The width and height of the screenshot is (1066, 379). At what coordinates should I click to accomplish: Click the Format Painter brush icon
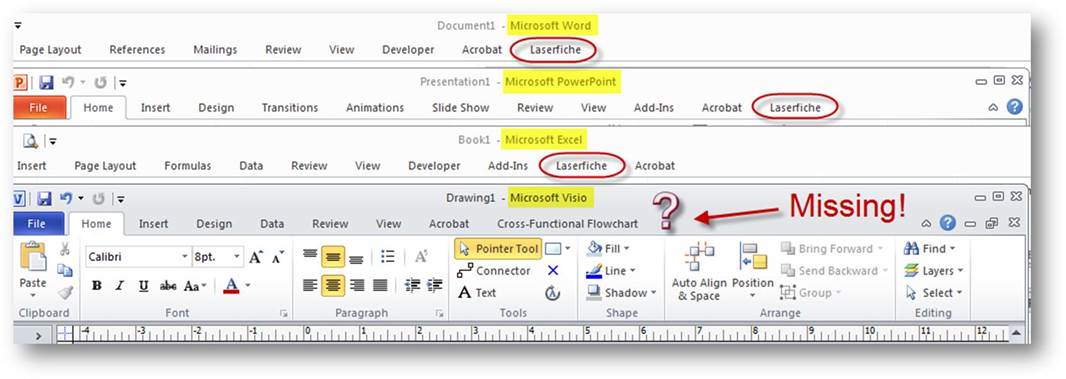tap(65, 293)
